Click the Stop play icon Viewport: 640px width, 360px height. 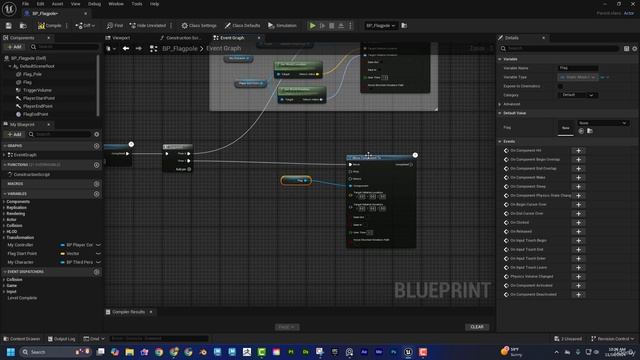331,25
